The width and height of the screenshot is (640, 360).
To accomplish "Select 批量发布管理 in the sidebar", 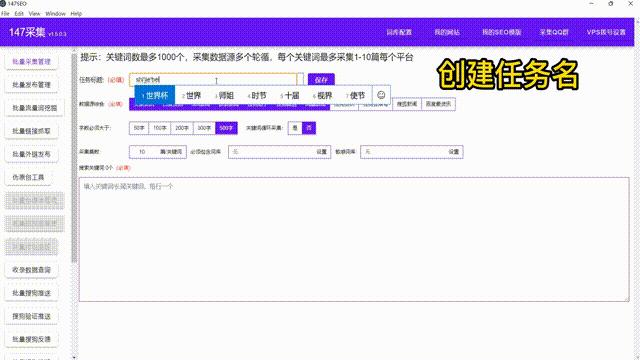I will coord(31,85).
